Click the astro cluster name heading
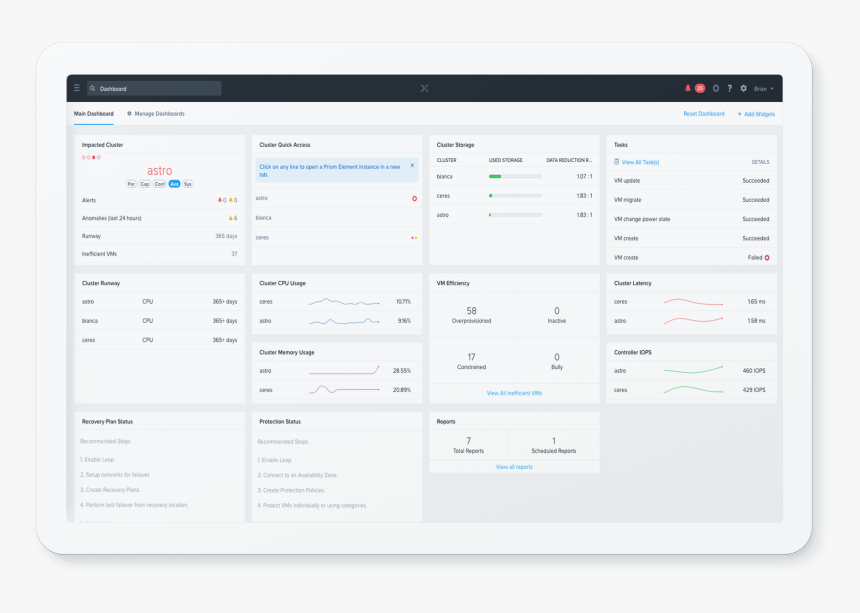This screenshot has height=613, width=860. [160, 171]
